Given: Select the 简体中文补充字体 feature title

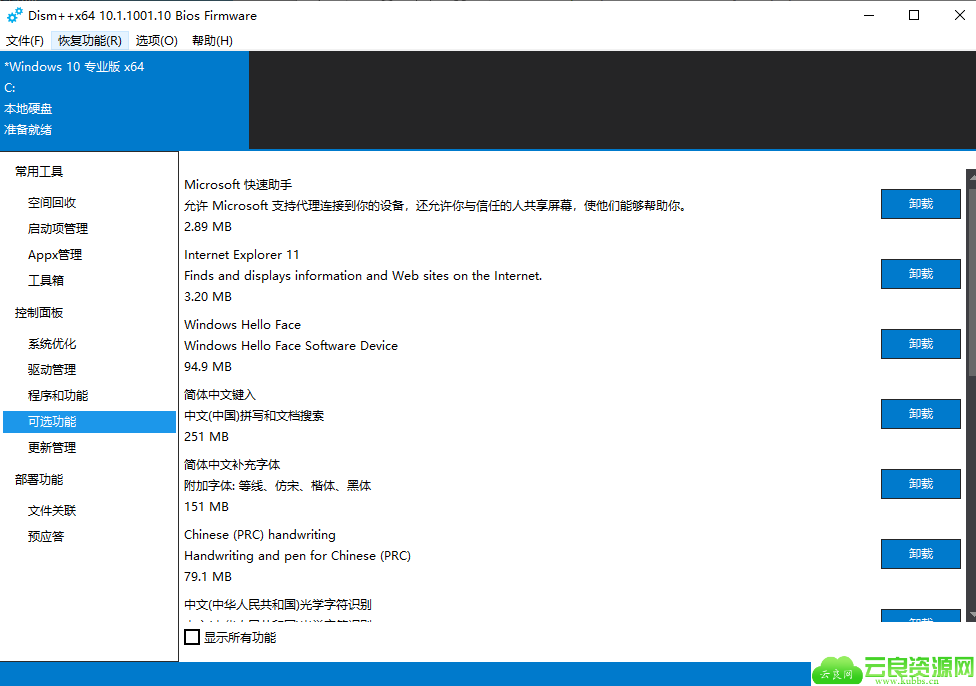Looking at the screenshot, I should tap(232, 464).
